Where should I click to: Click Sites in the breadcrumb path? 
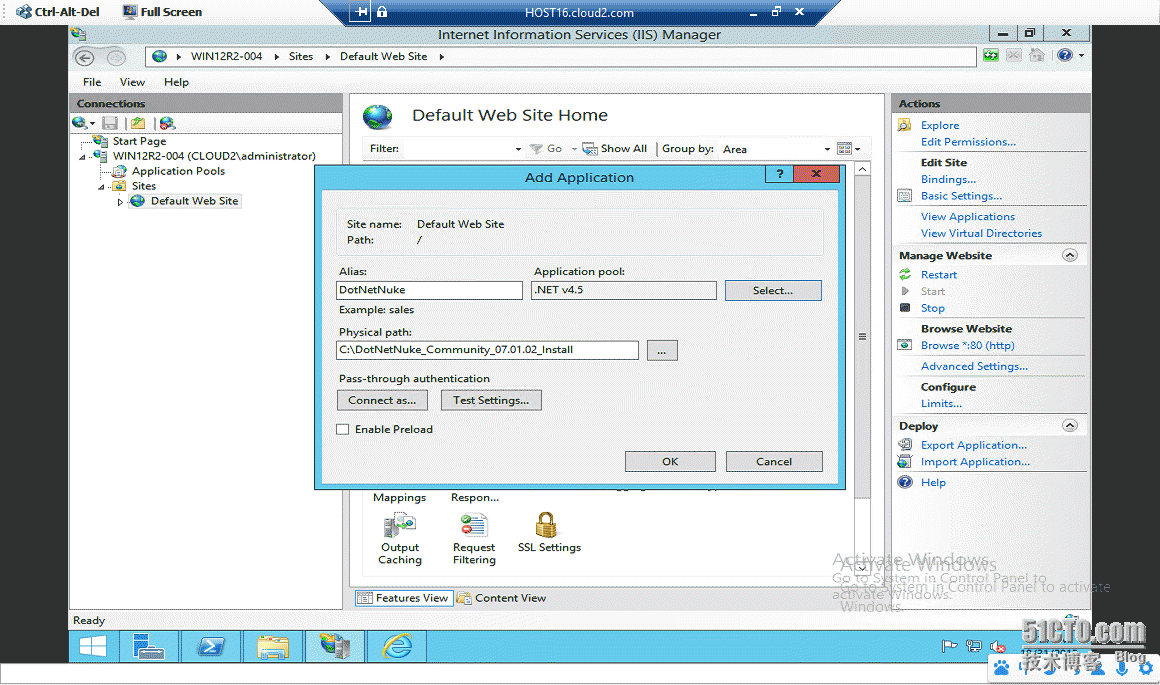(x=300, y=56)
